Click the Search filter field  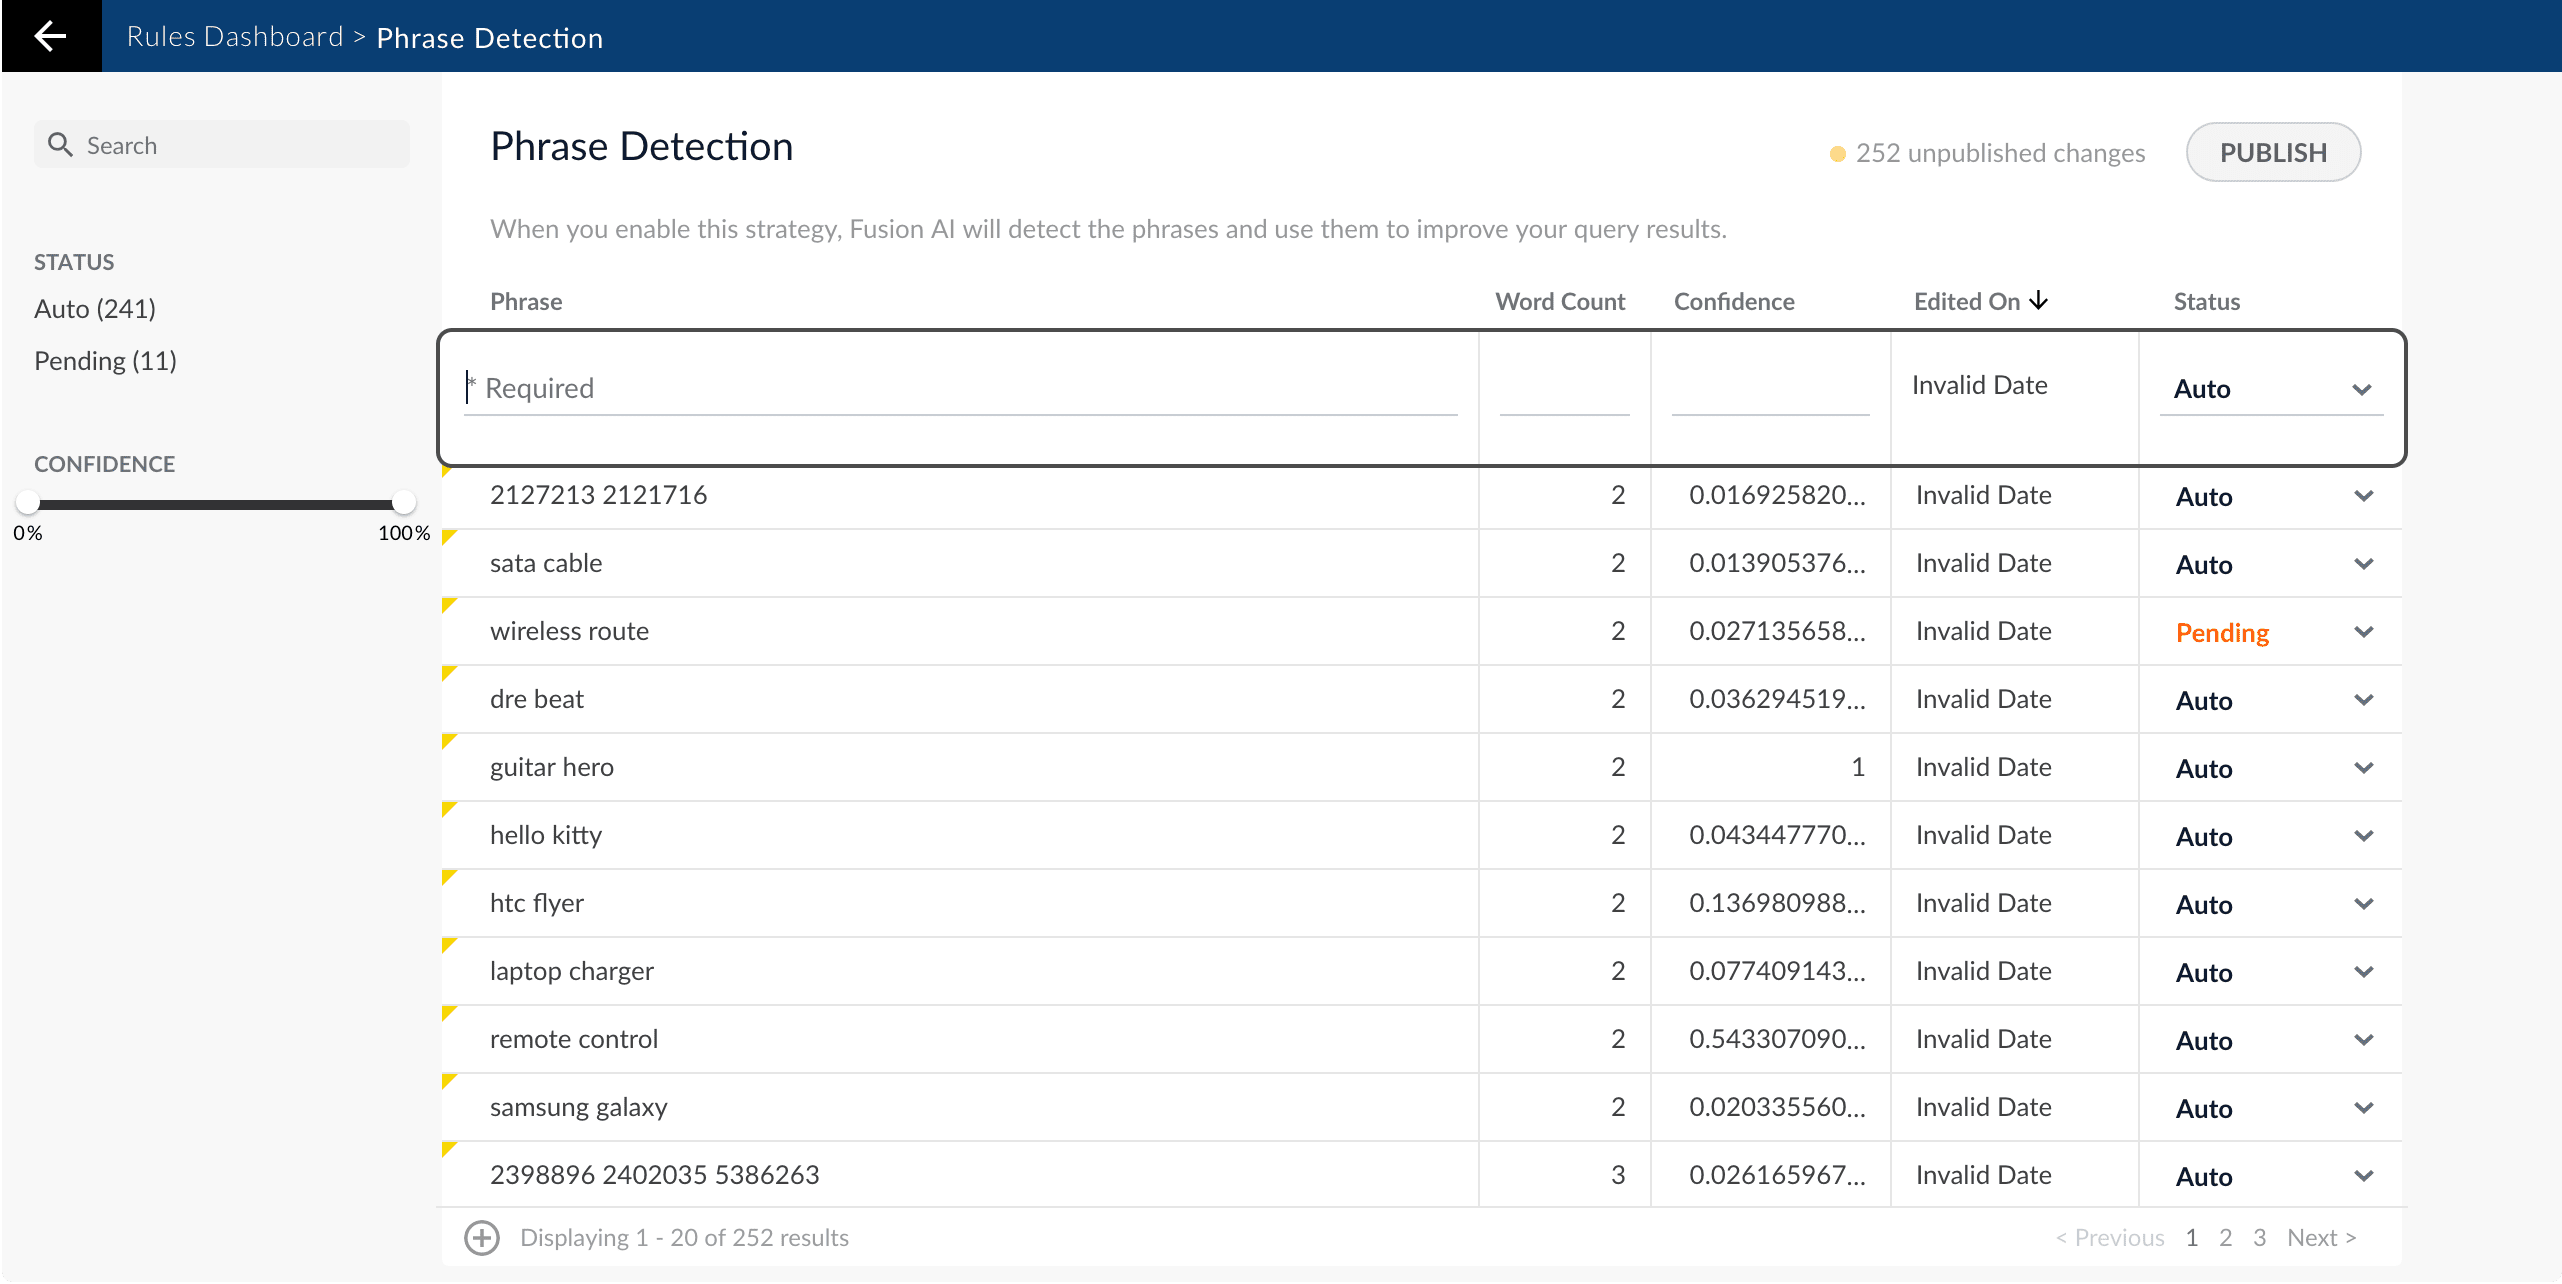pos(240,145)
